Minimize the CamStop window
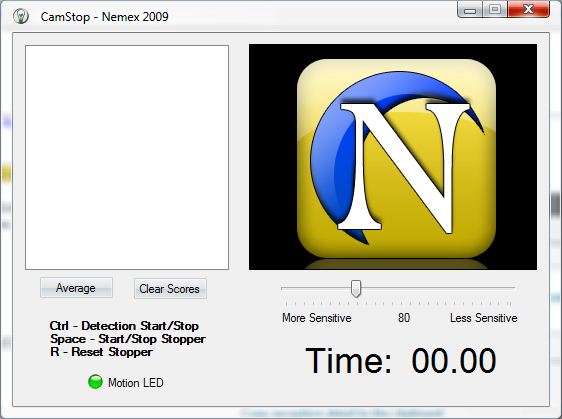The height and width of the screenshot is (419, 562). (470, 9)
